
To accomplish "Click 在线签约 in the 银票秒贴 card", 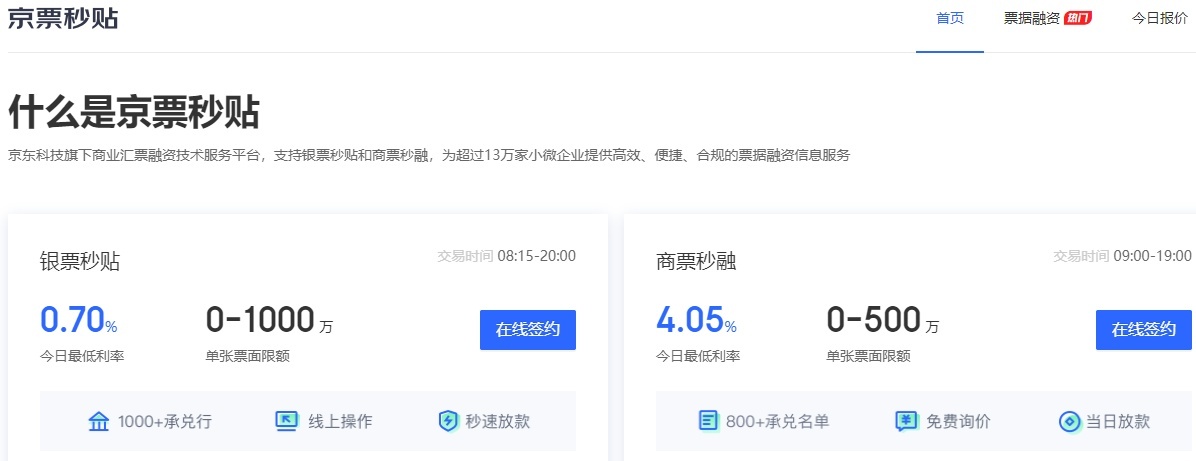I will [528, 330].
